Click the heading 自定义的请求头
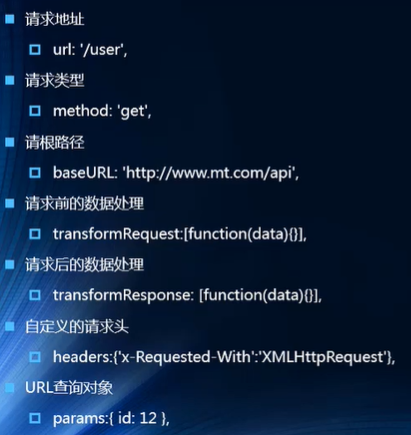 [77, 327]
